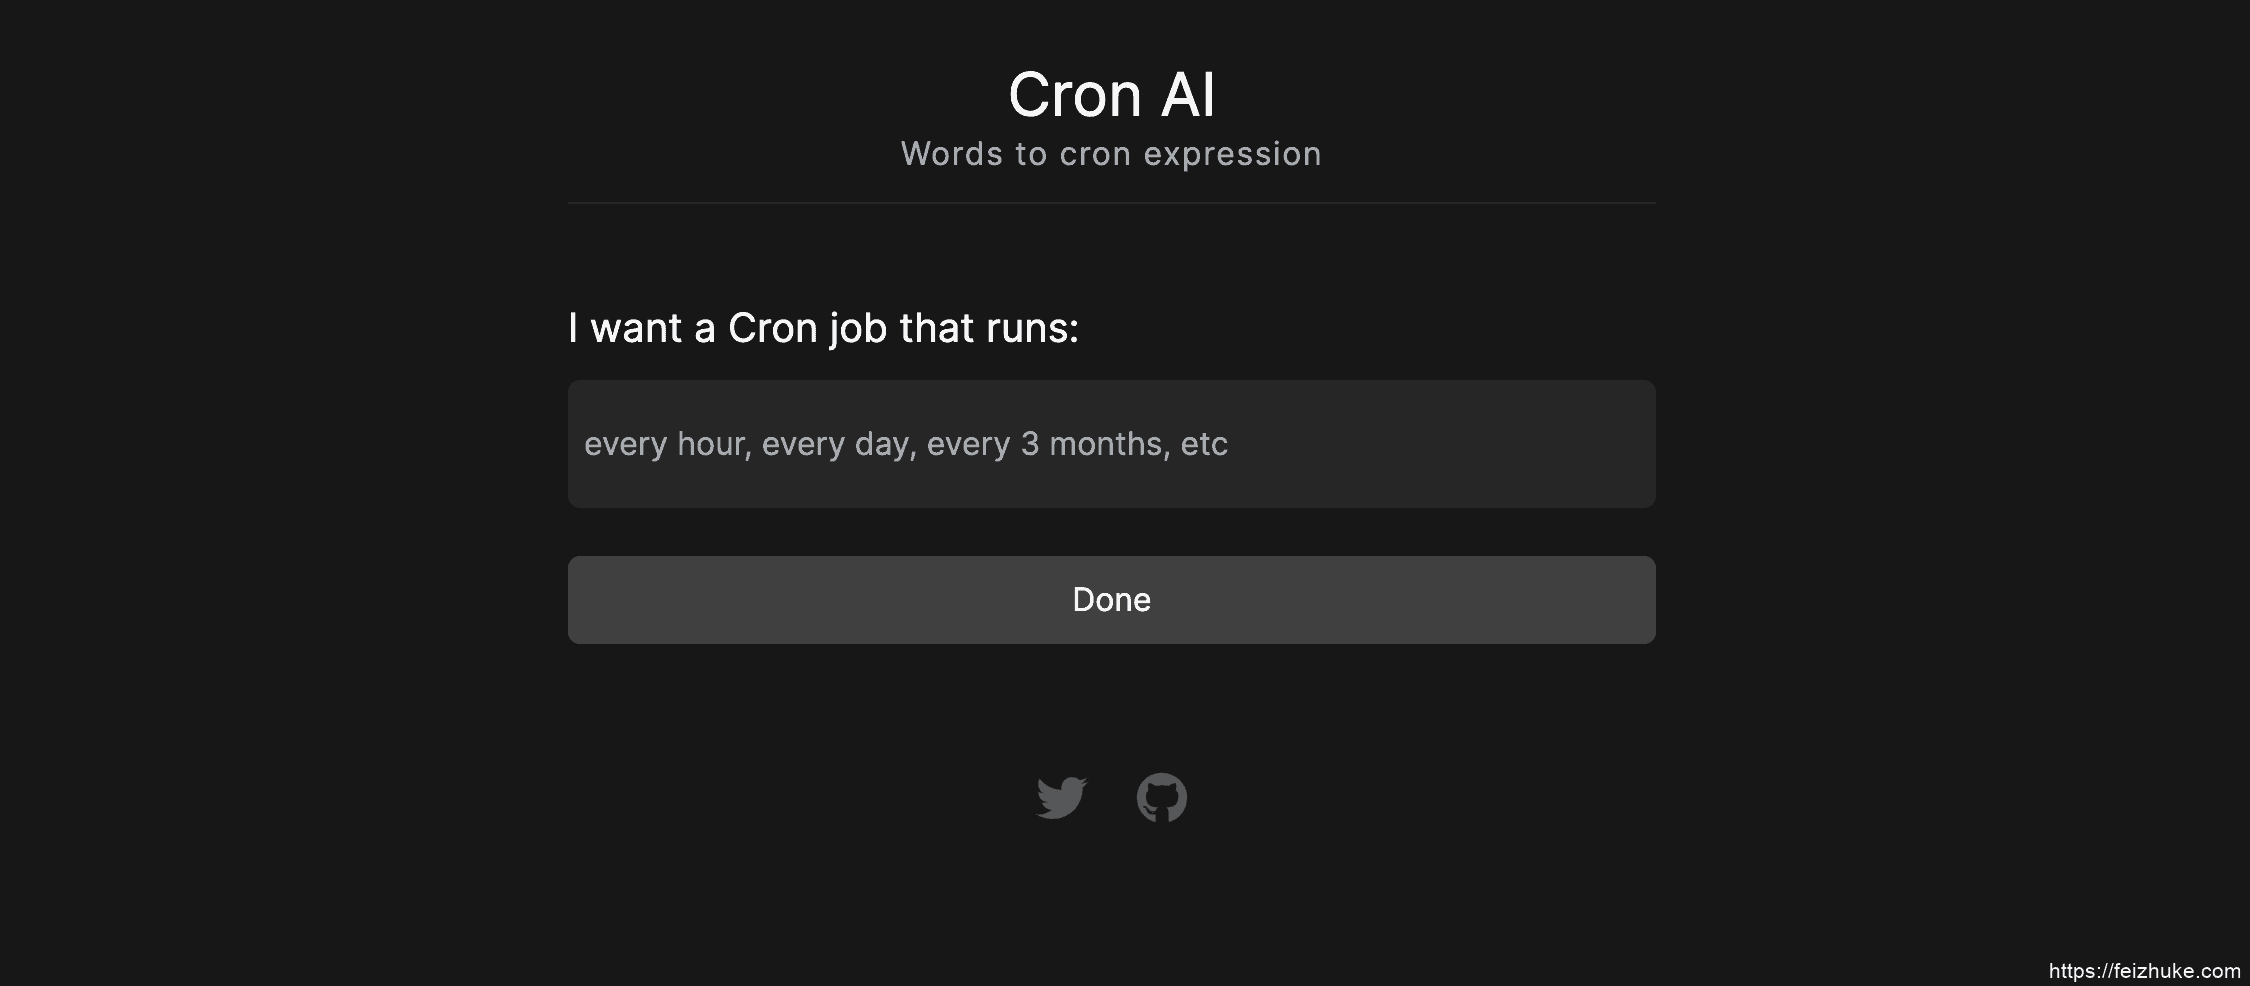
Task: Visit the project source via GitHub icon
Action: (1162, 796)
